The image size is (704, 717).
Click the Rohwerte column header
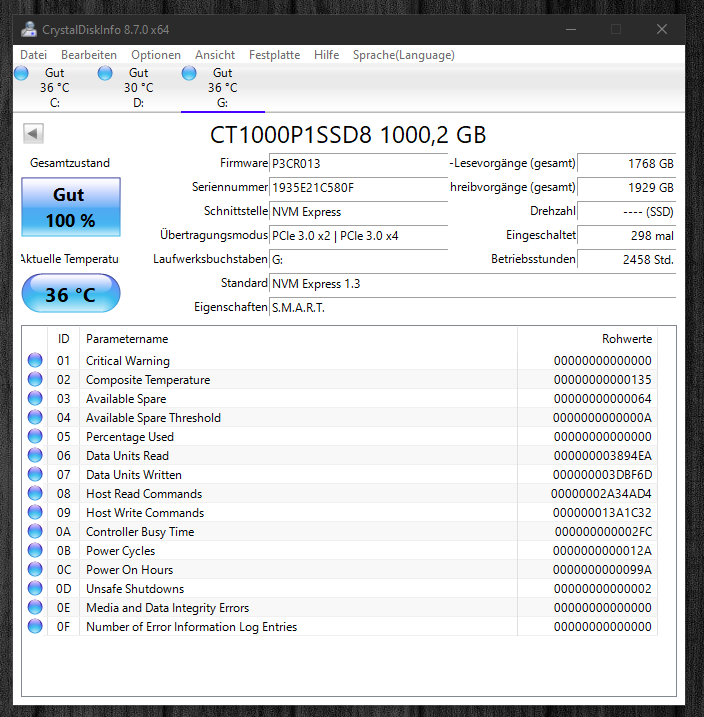tap(587, 339)
